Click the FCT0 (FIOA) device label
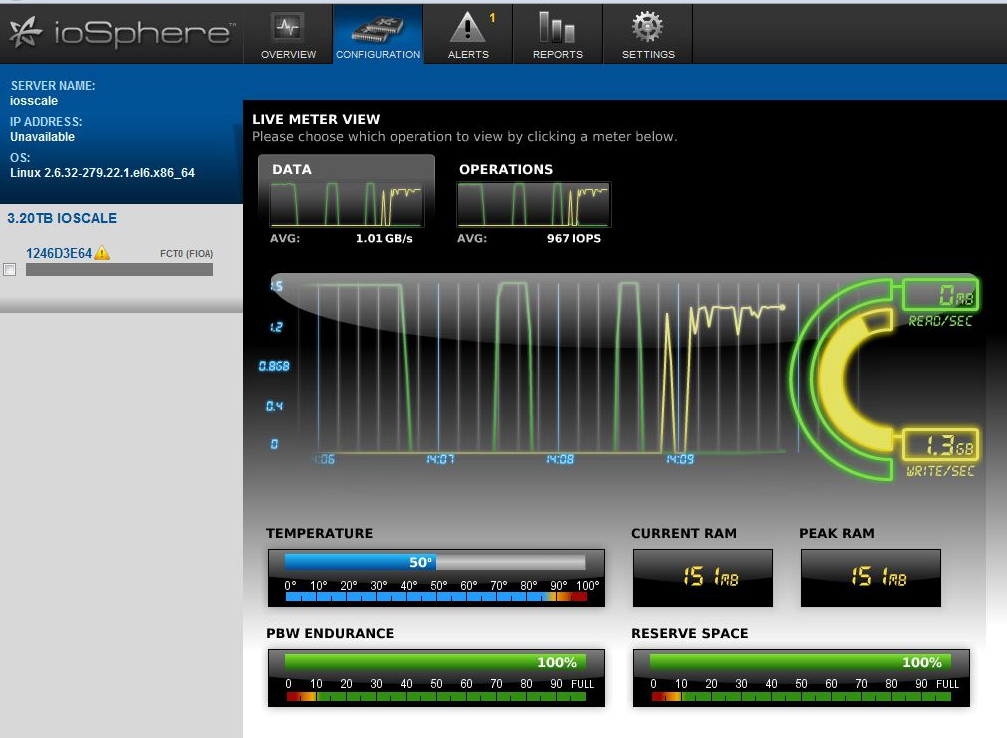Image resolution: width=1007 pixels, height=738 pixels. pyautogui.click(x=186, y=254)
